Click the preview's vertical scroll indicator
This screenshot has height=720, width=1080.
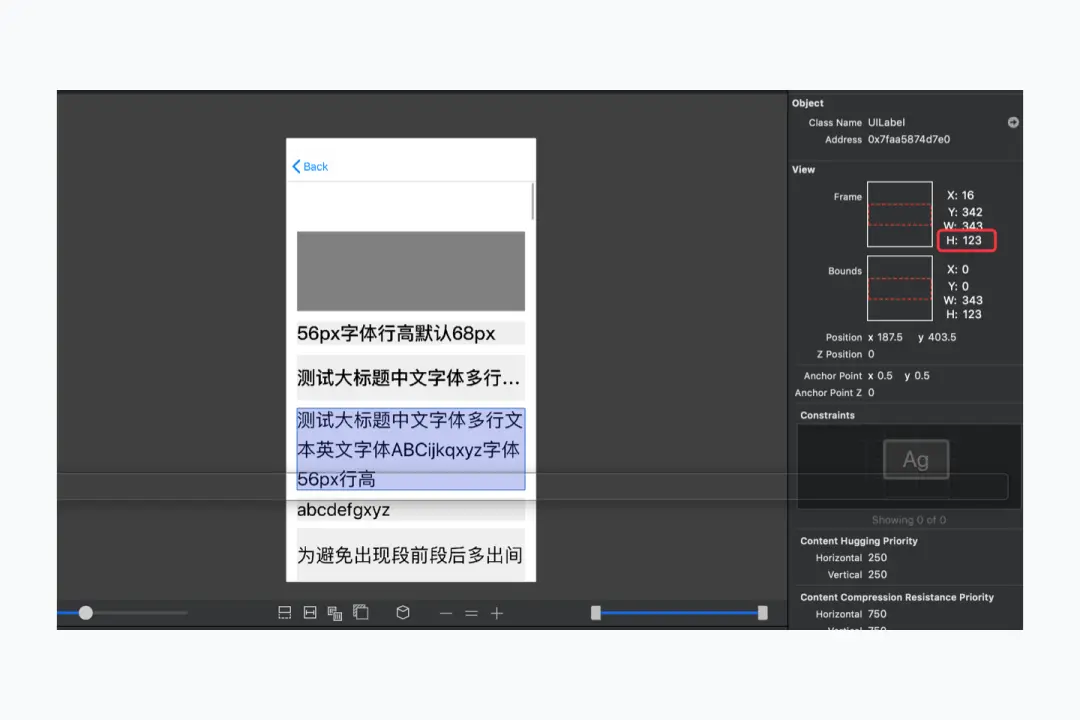532,201
